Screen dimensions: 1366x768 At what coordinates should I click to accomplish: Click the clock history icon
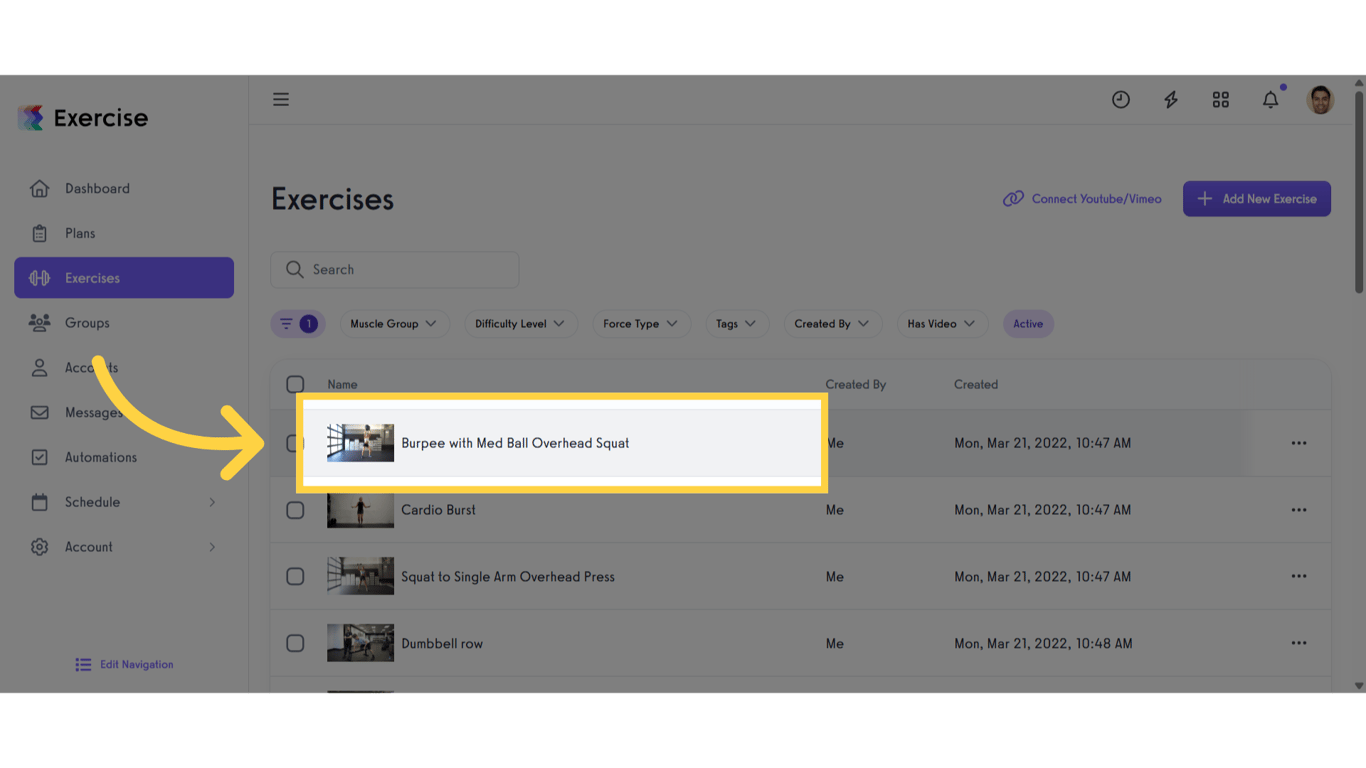coord(1120,99)
